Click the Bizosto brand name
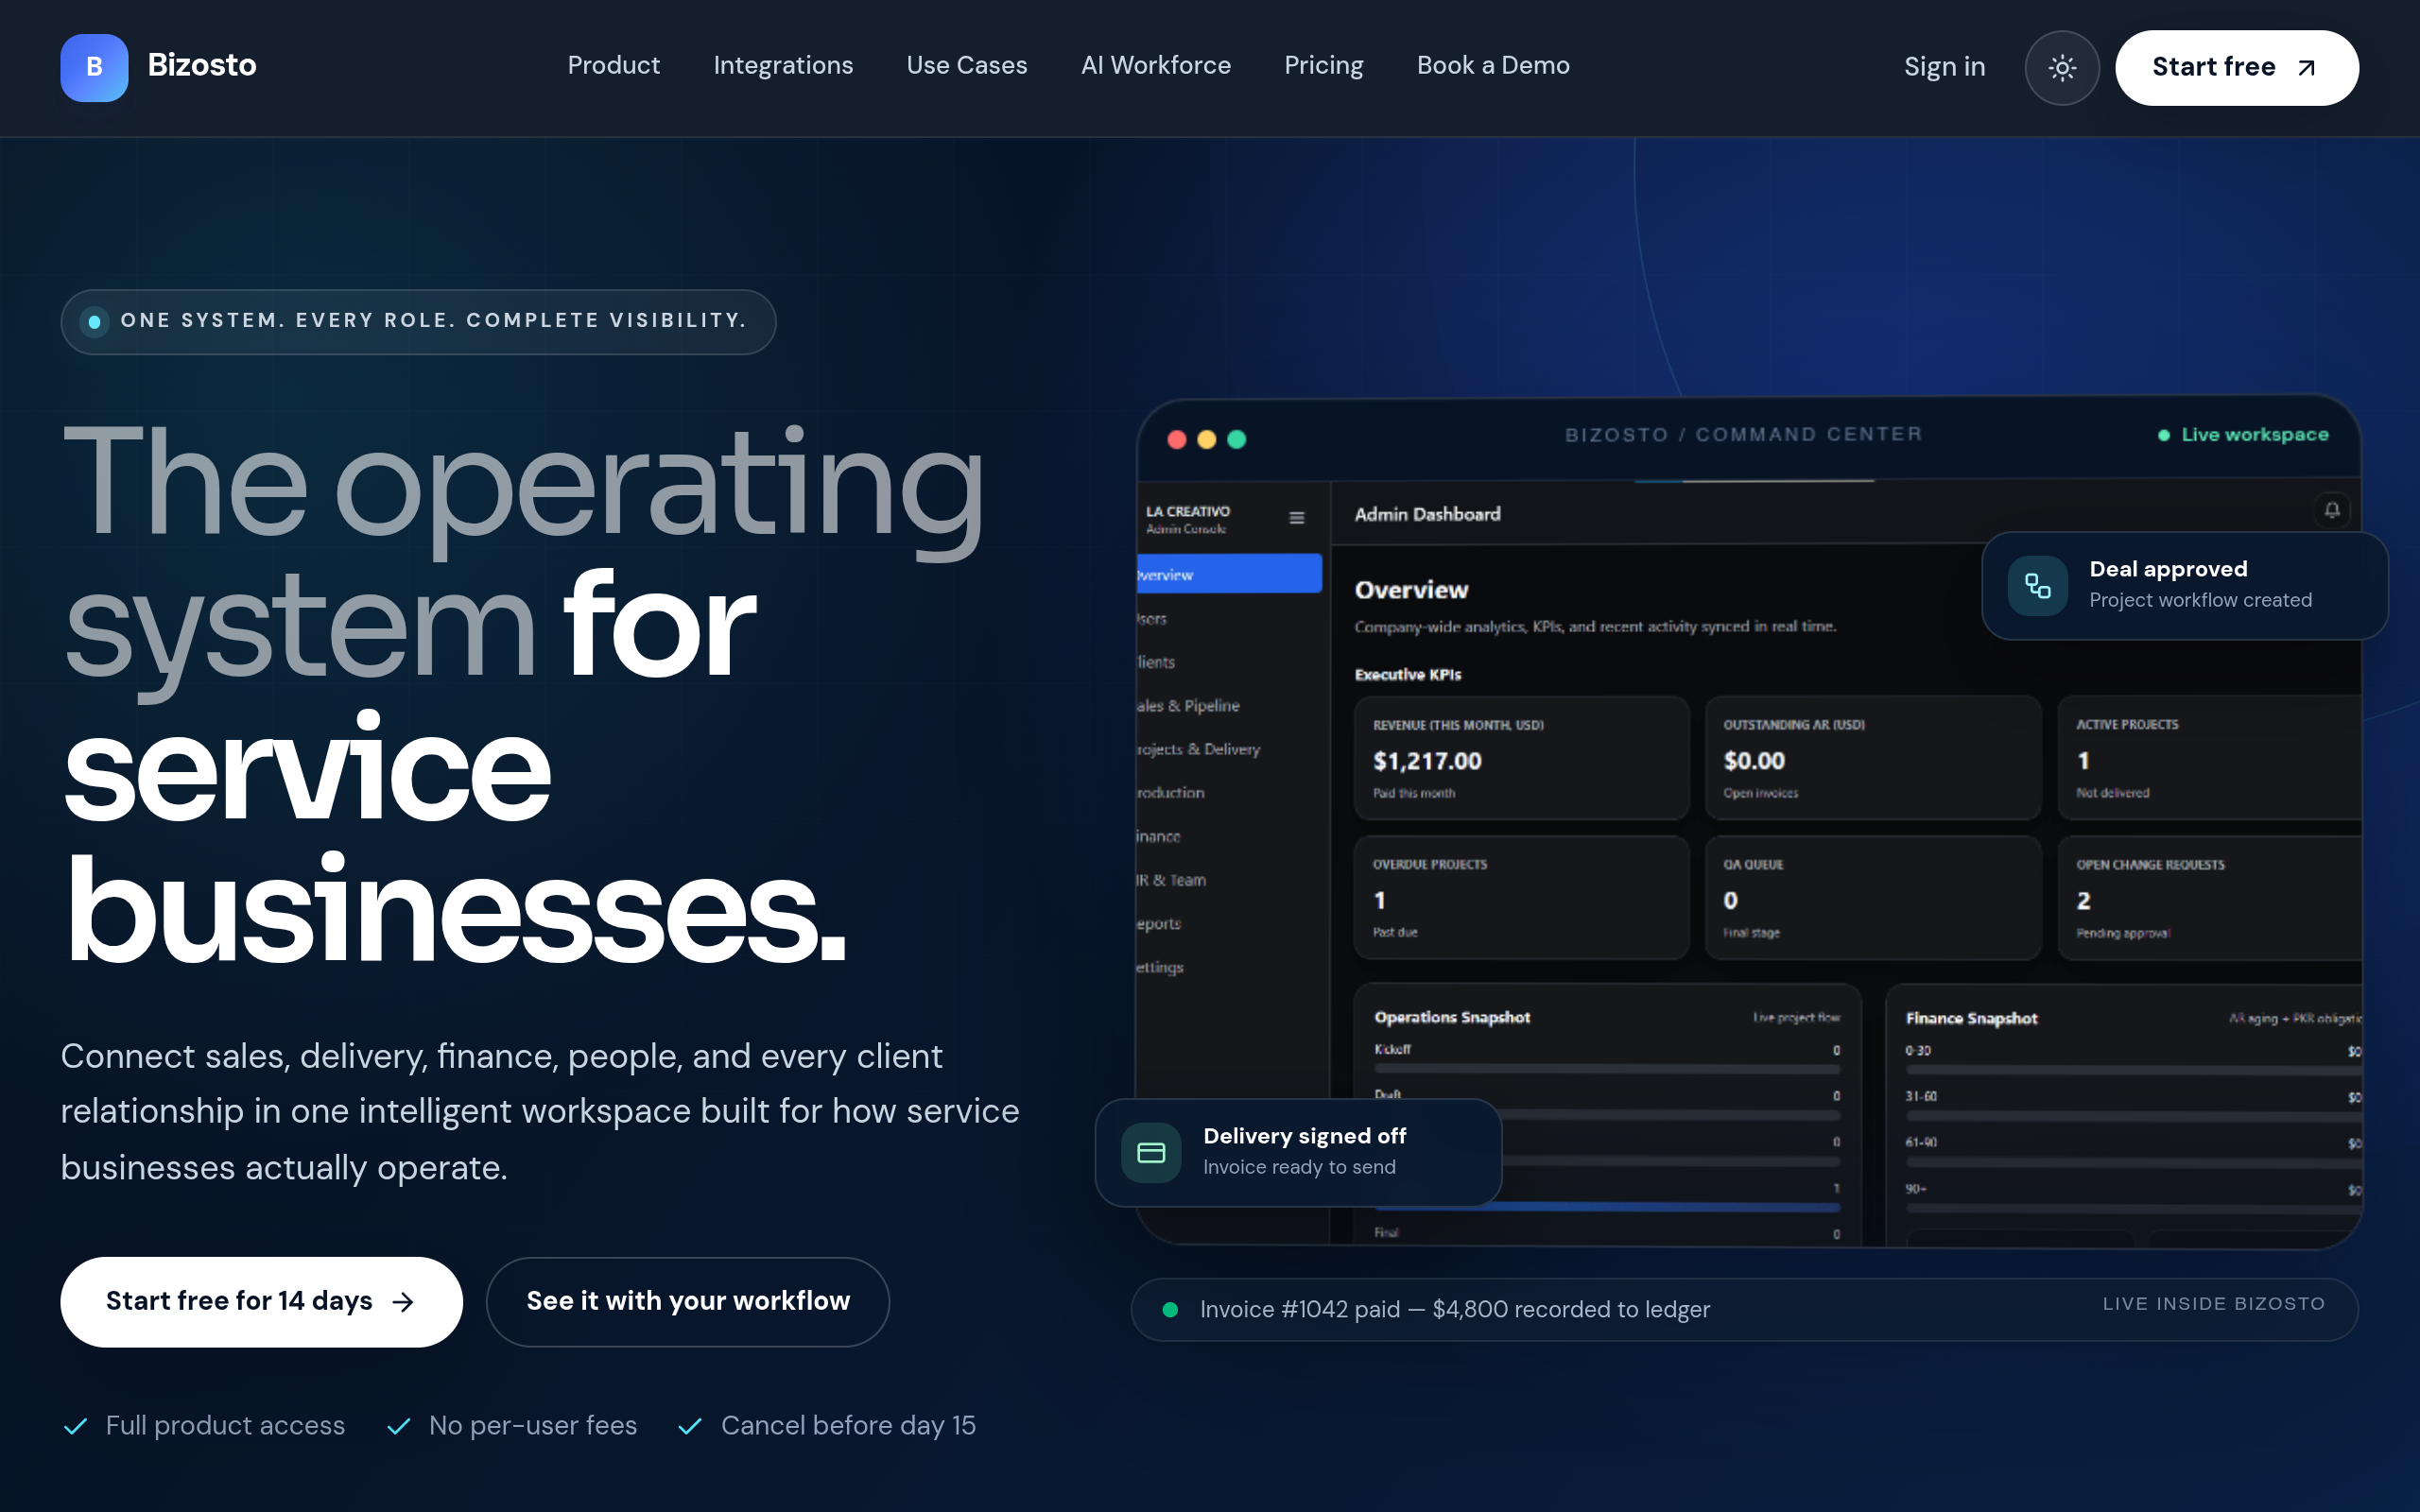Screen dimensions: 2420x1512 202,66
